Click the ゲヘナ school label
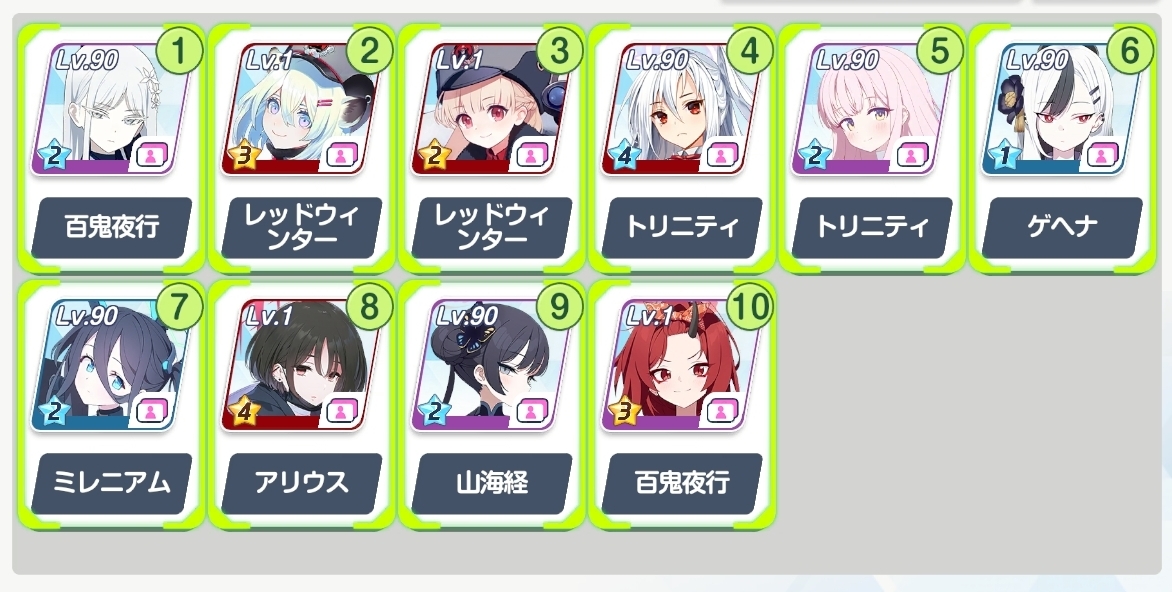Screen dimensions: 1172x592 click(1061, 227)
